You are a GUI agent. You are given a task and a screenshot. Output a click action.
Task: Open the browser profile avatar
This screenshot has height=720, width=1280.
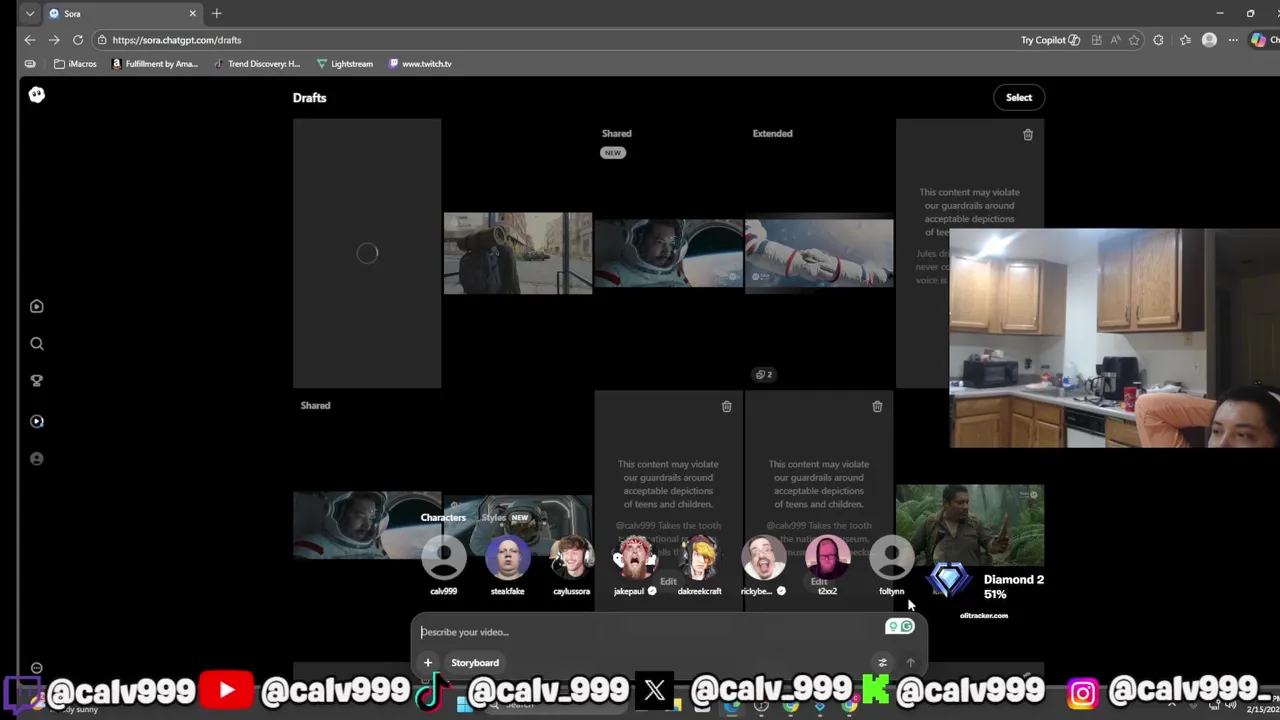pos(1209,40)
